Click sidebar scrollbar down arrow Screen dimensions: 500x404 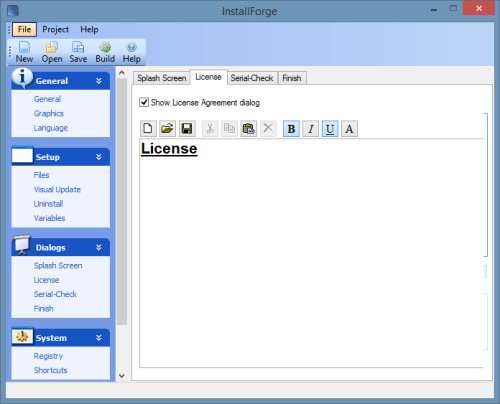(122, 376)
